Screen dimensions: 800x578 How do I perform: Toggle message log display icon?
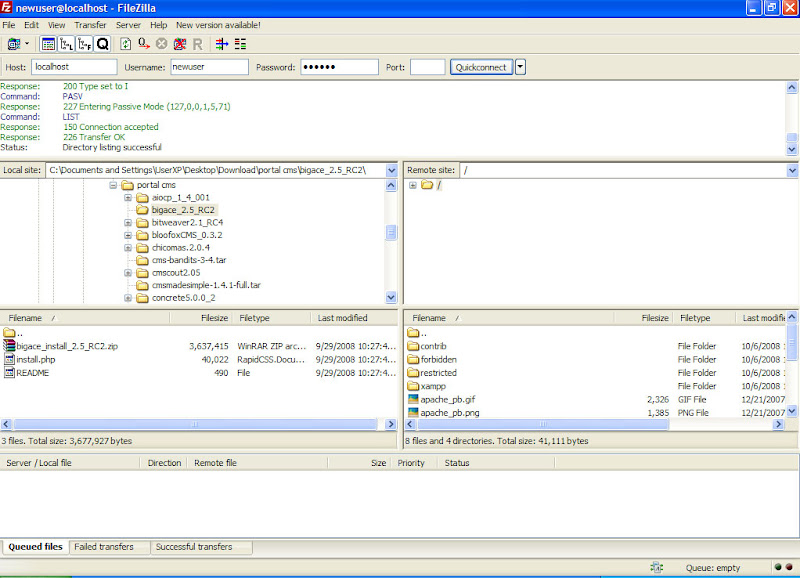click(x=48, y=44)
